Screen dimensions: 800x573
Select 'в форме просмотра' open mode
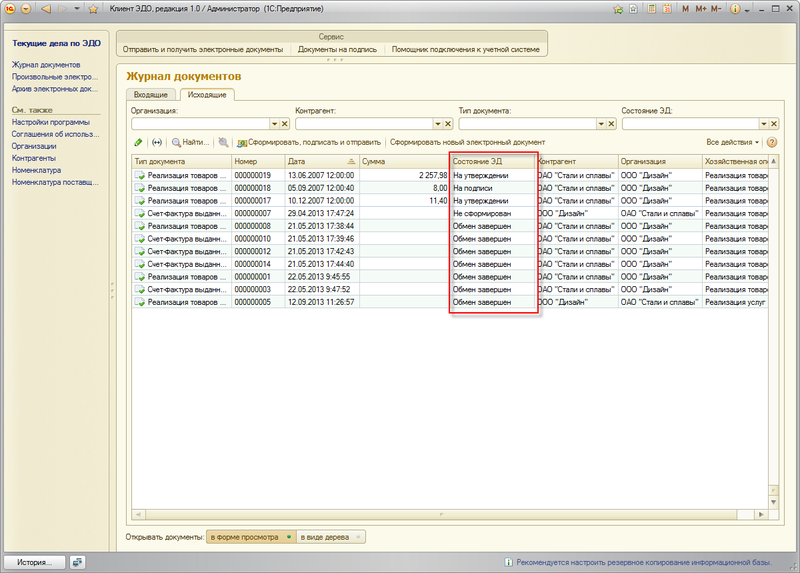(x=251, y=537)
